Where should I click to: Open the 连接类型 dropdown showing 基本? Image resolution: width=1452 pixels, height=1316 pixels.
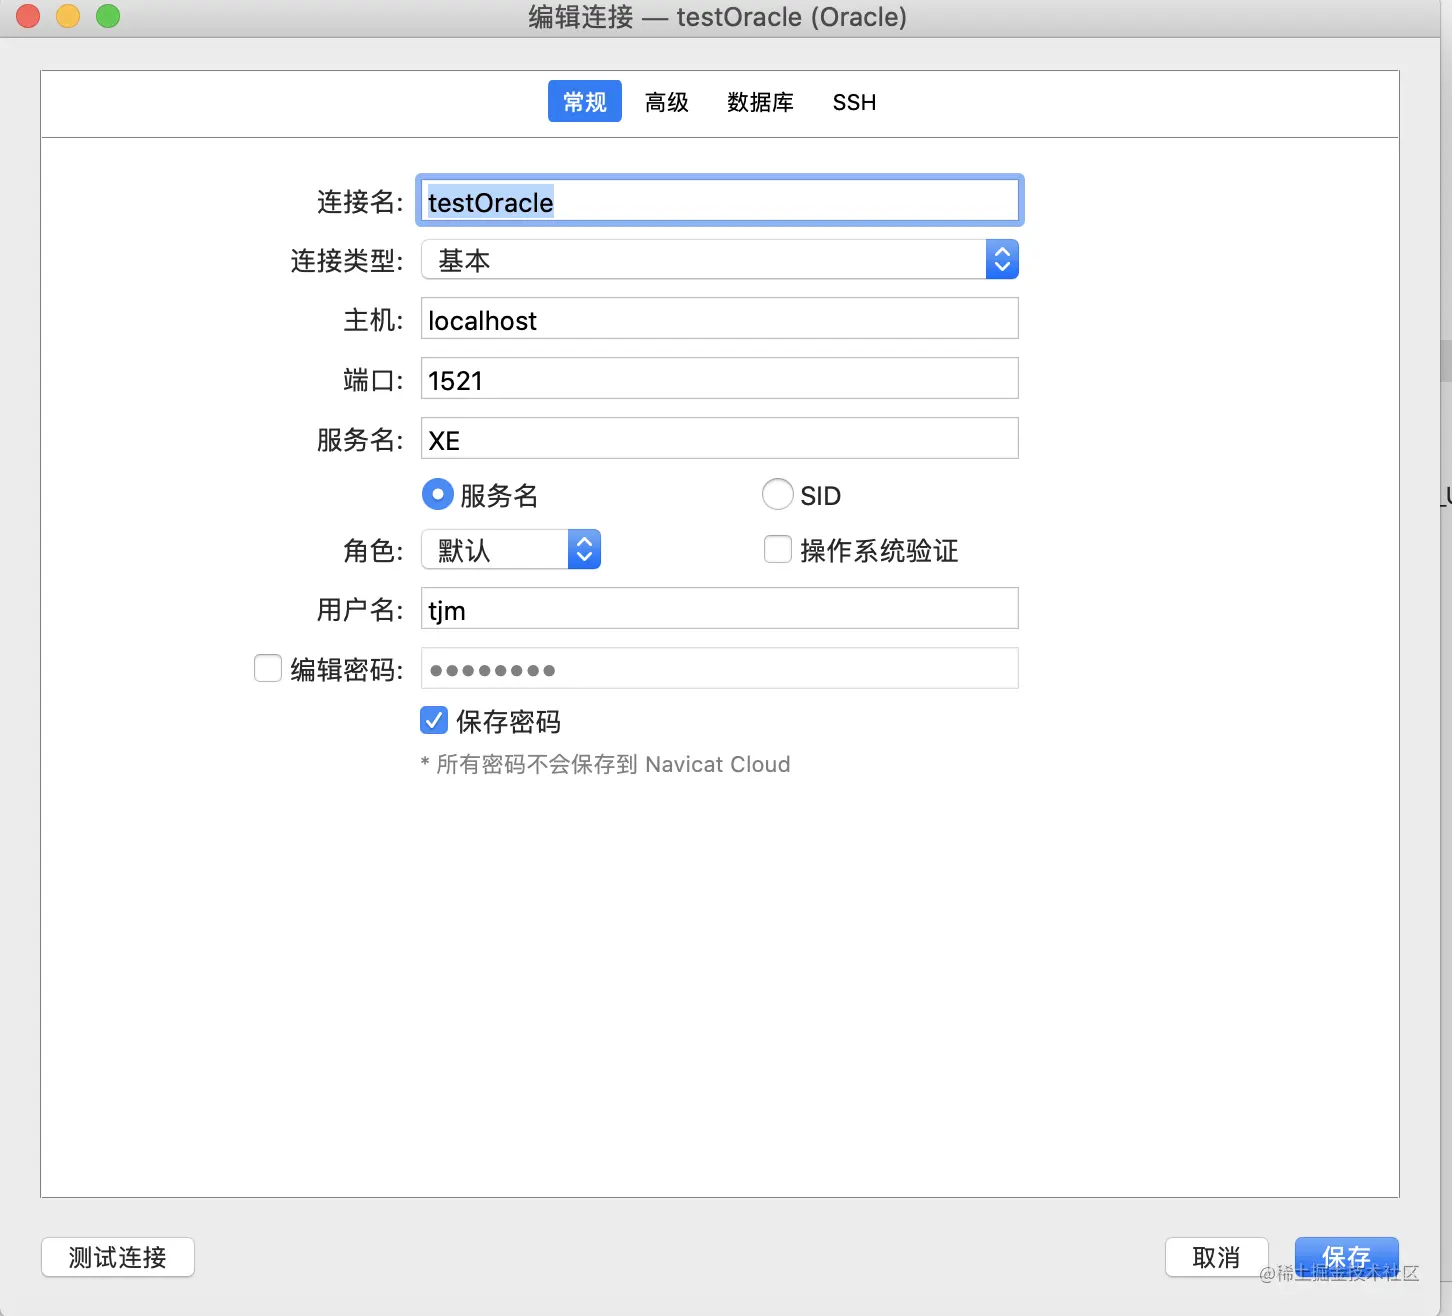[x=720, y=260]
